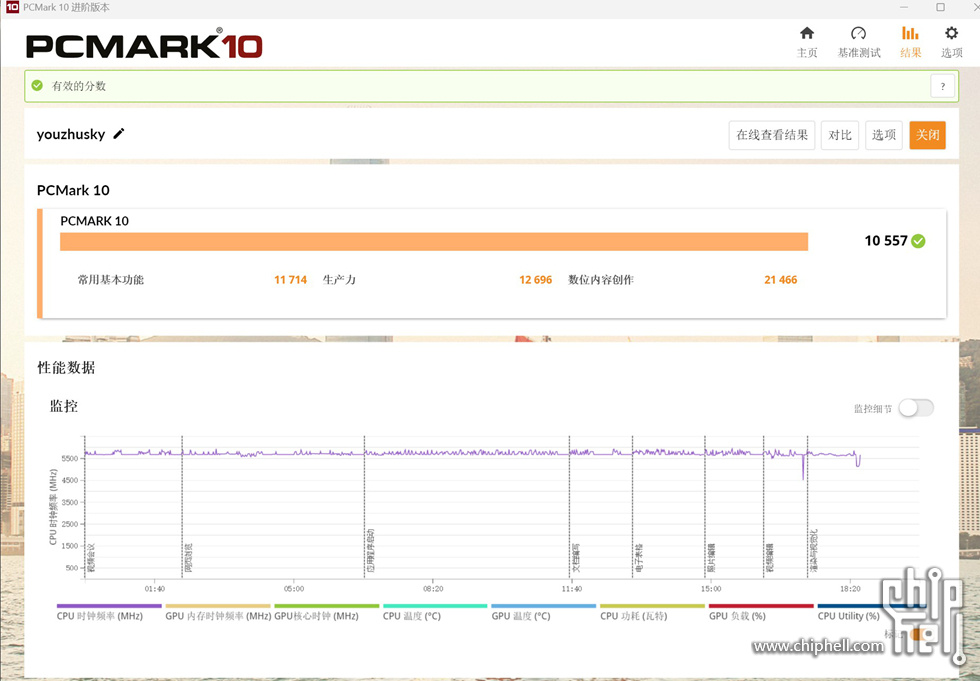
Task: Toggle the CPU 功耗 (瓦特) legend series
Action: (652, 612)
